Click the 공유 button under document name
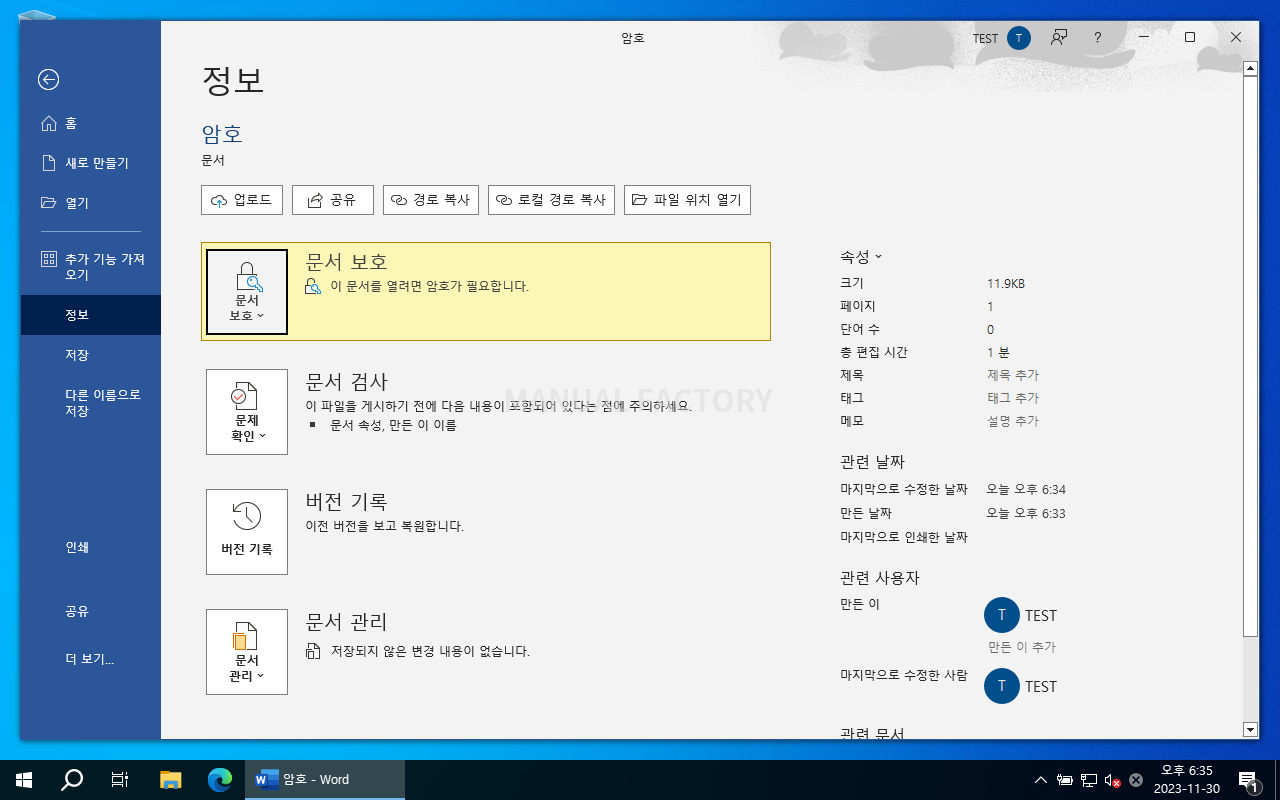The width and height of the screenshot is (1280, 800). pyautogui.click(x=332, y=200)
